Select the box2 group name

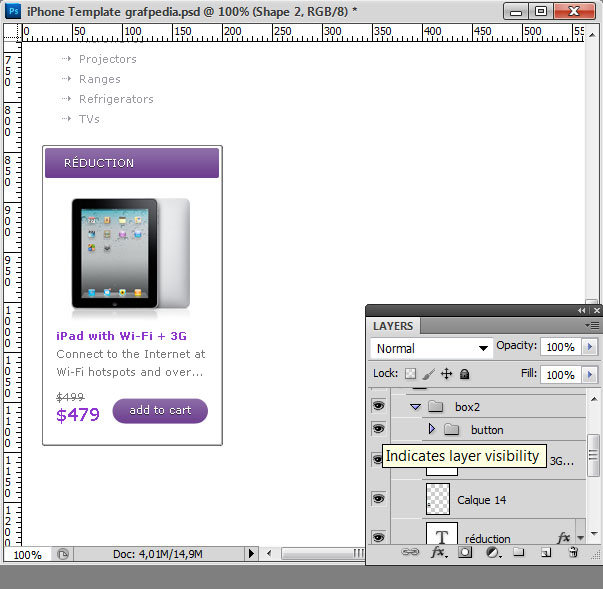467,407
